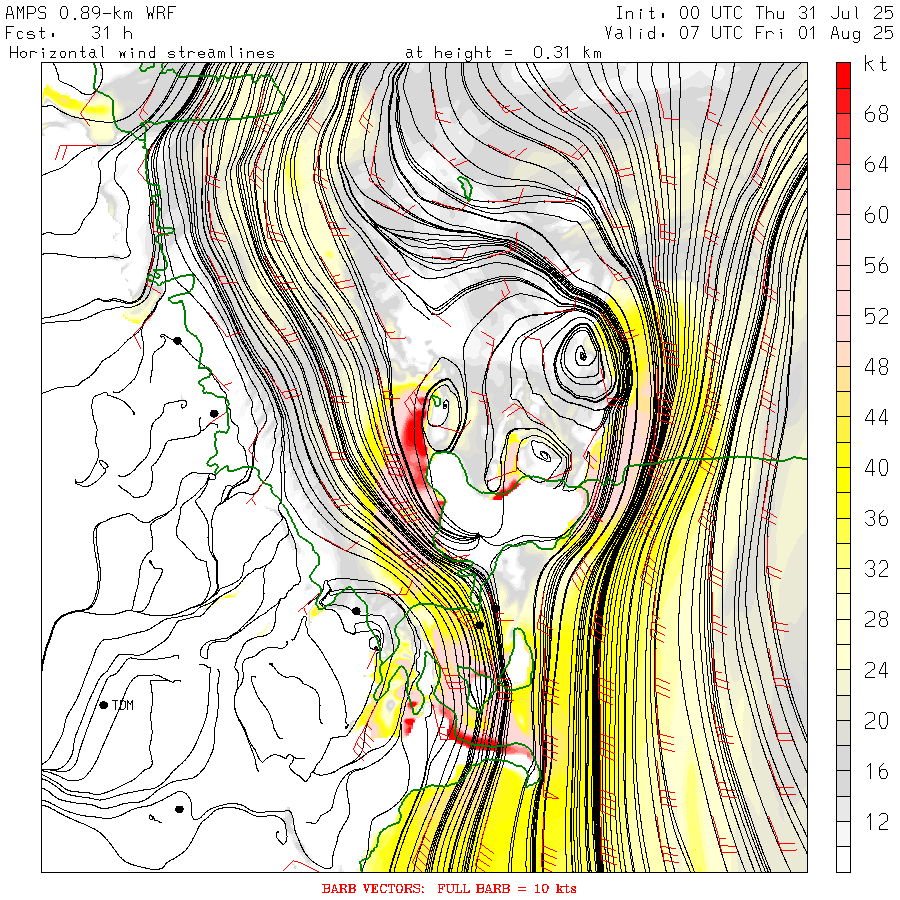Click the 'TDM' station label on the map
The width and height of the screenshot is (900, 900).
pyautogui.click(x=123, y=705)
